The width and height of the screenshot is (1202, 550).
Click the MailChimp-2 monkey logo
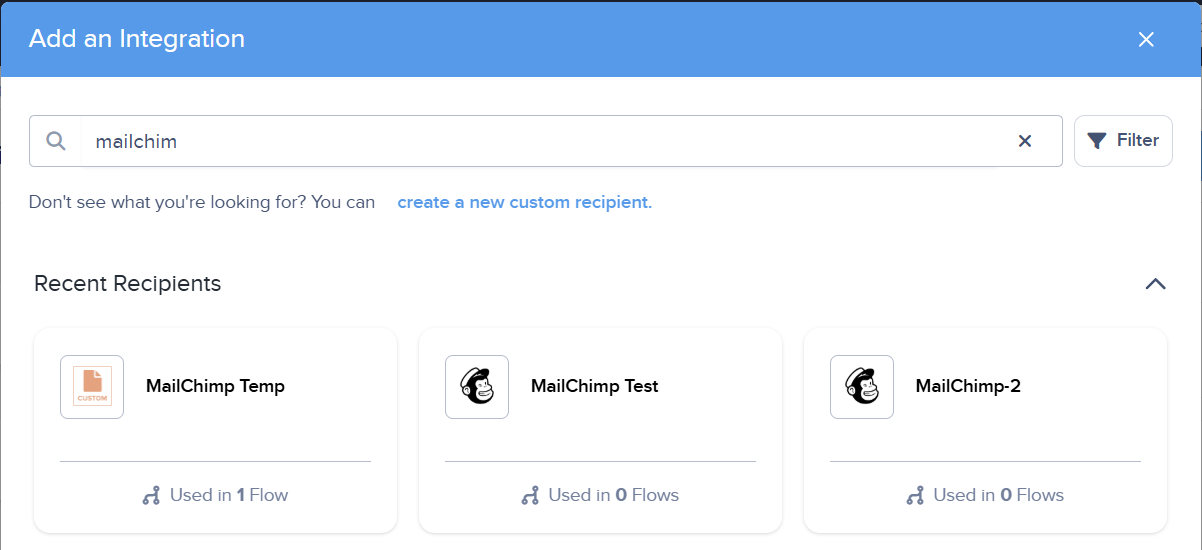862,387
